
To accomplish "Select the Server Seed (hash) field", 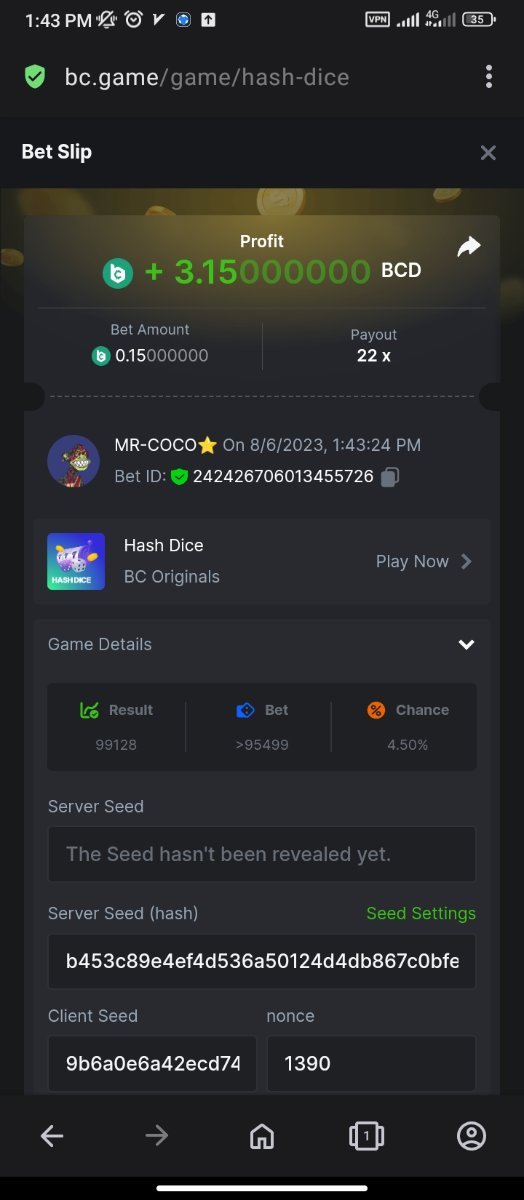I will coord(262,962).
